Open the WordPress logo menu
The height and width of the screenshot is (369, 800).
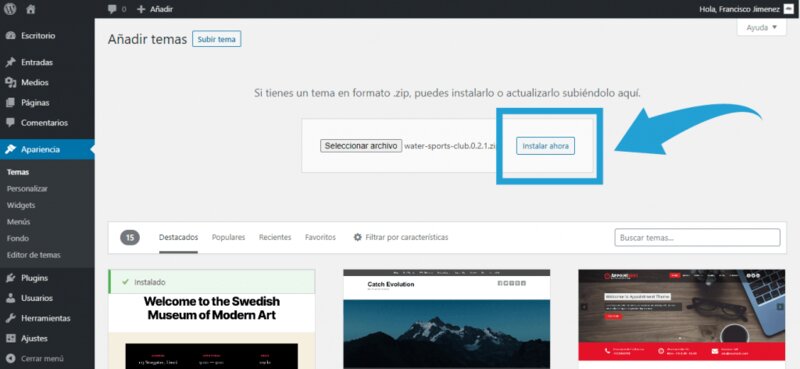(x=10, y=9)
